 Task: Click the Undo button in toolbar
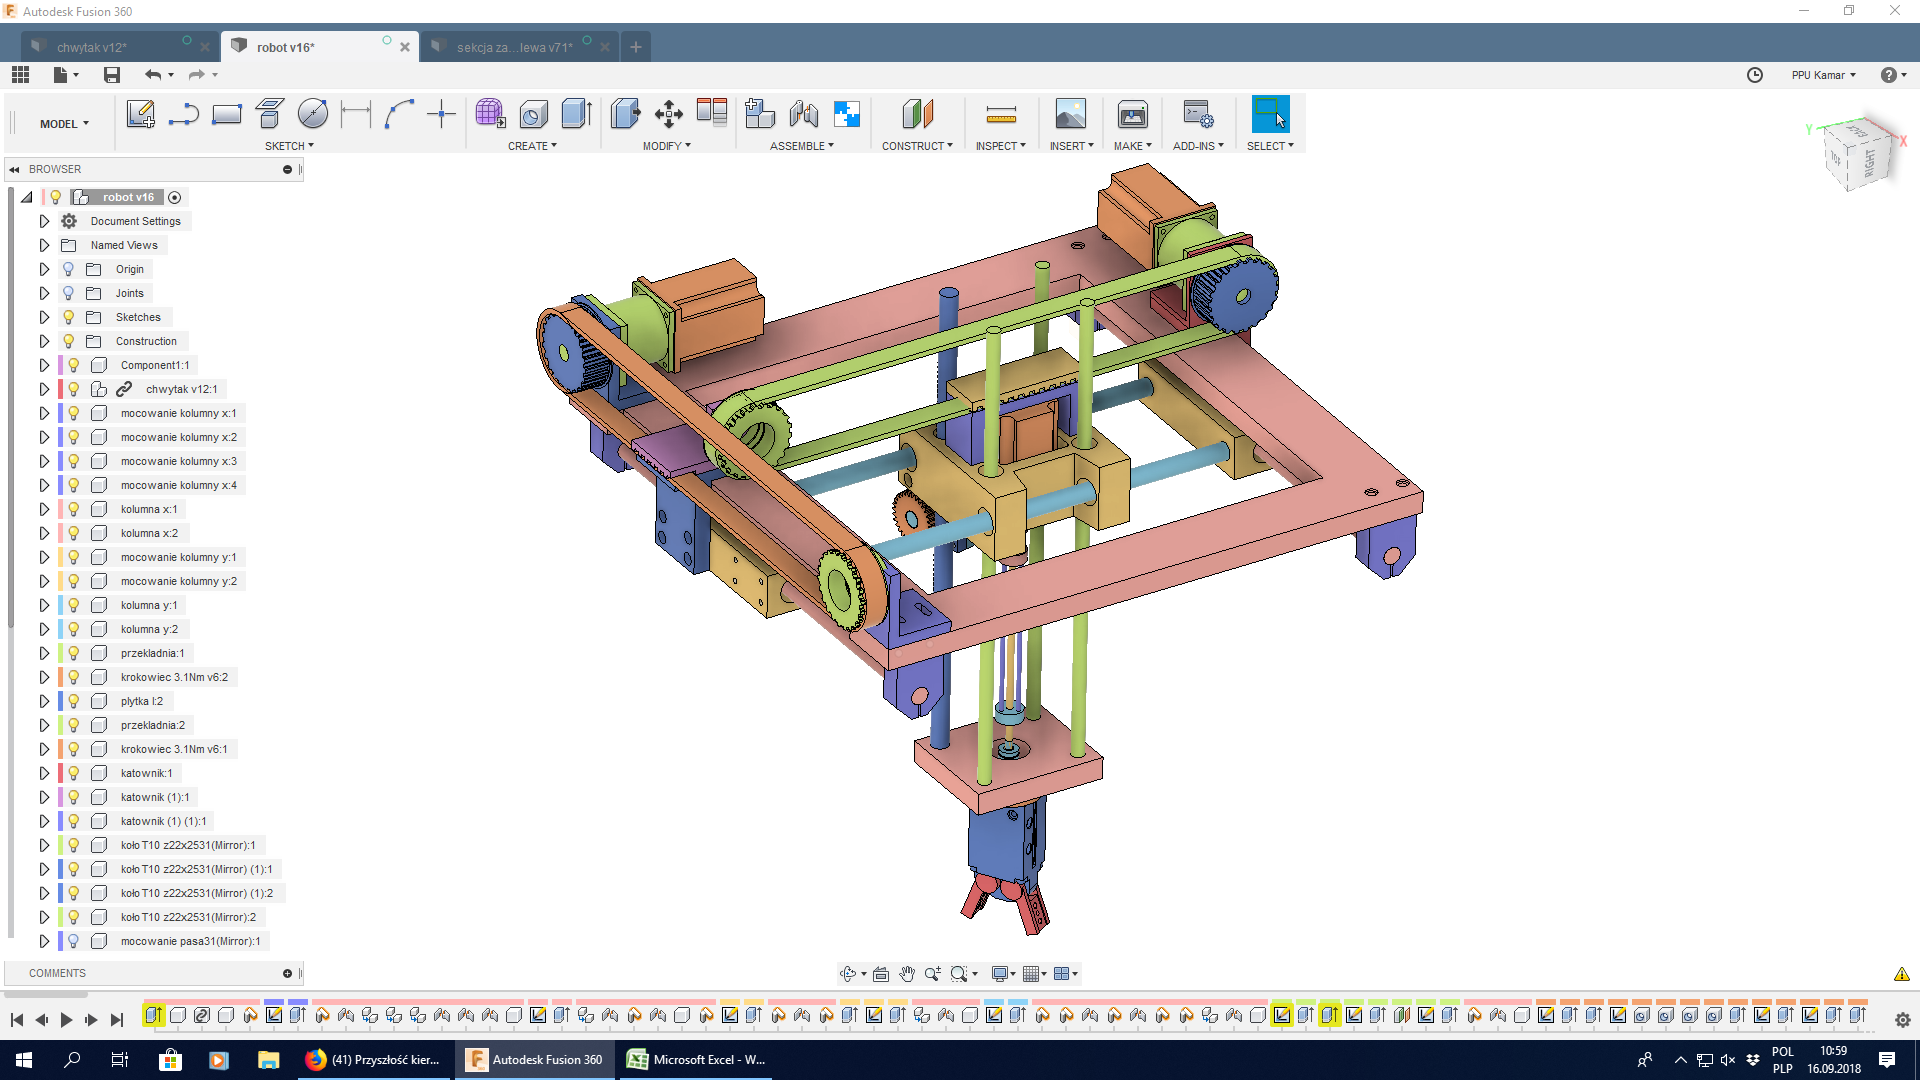point(154,75)
